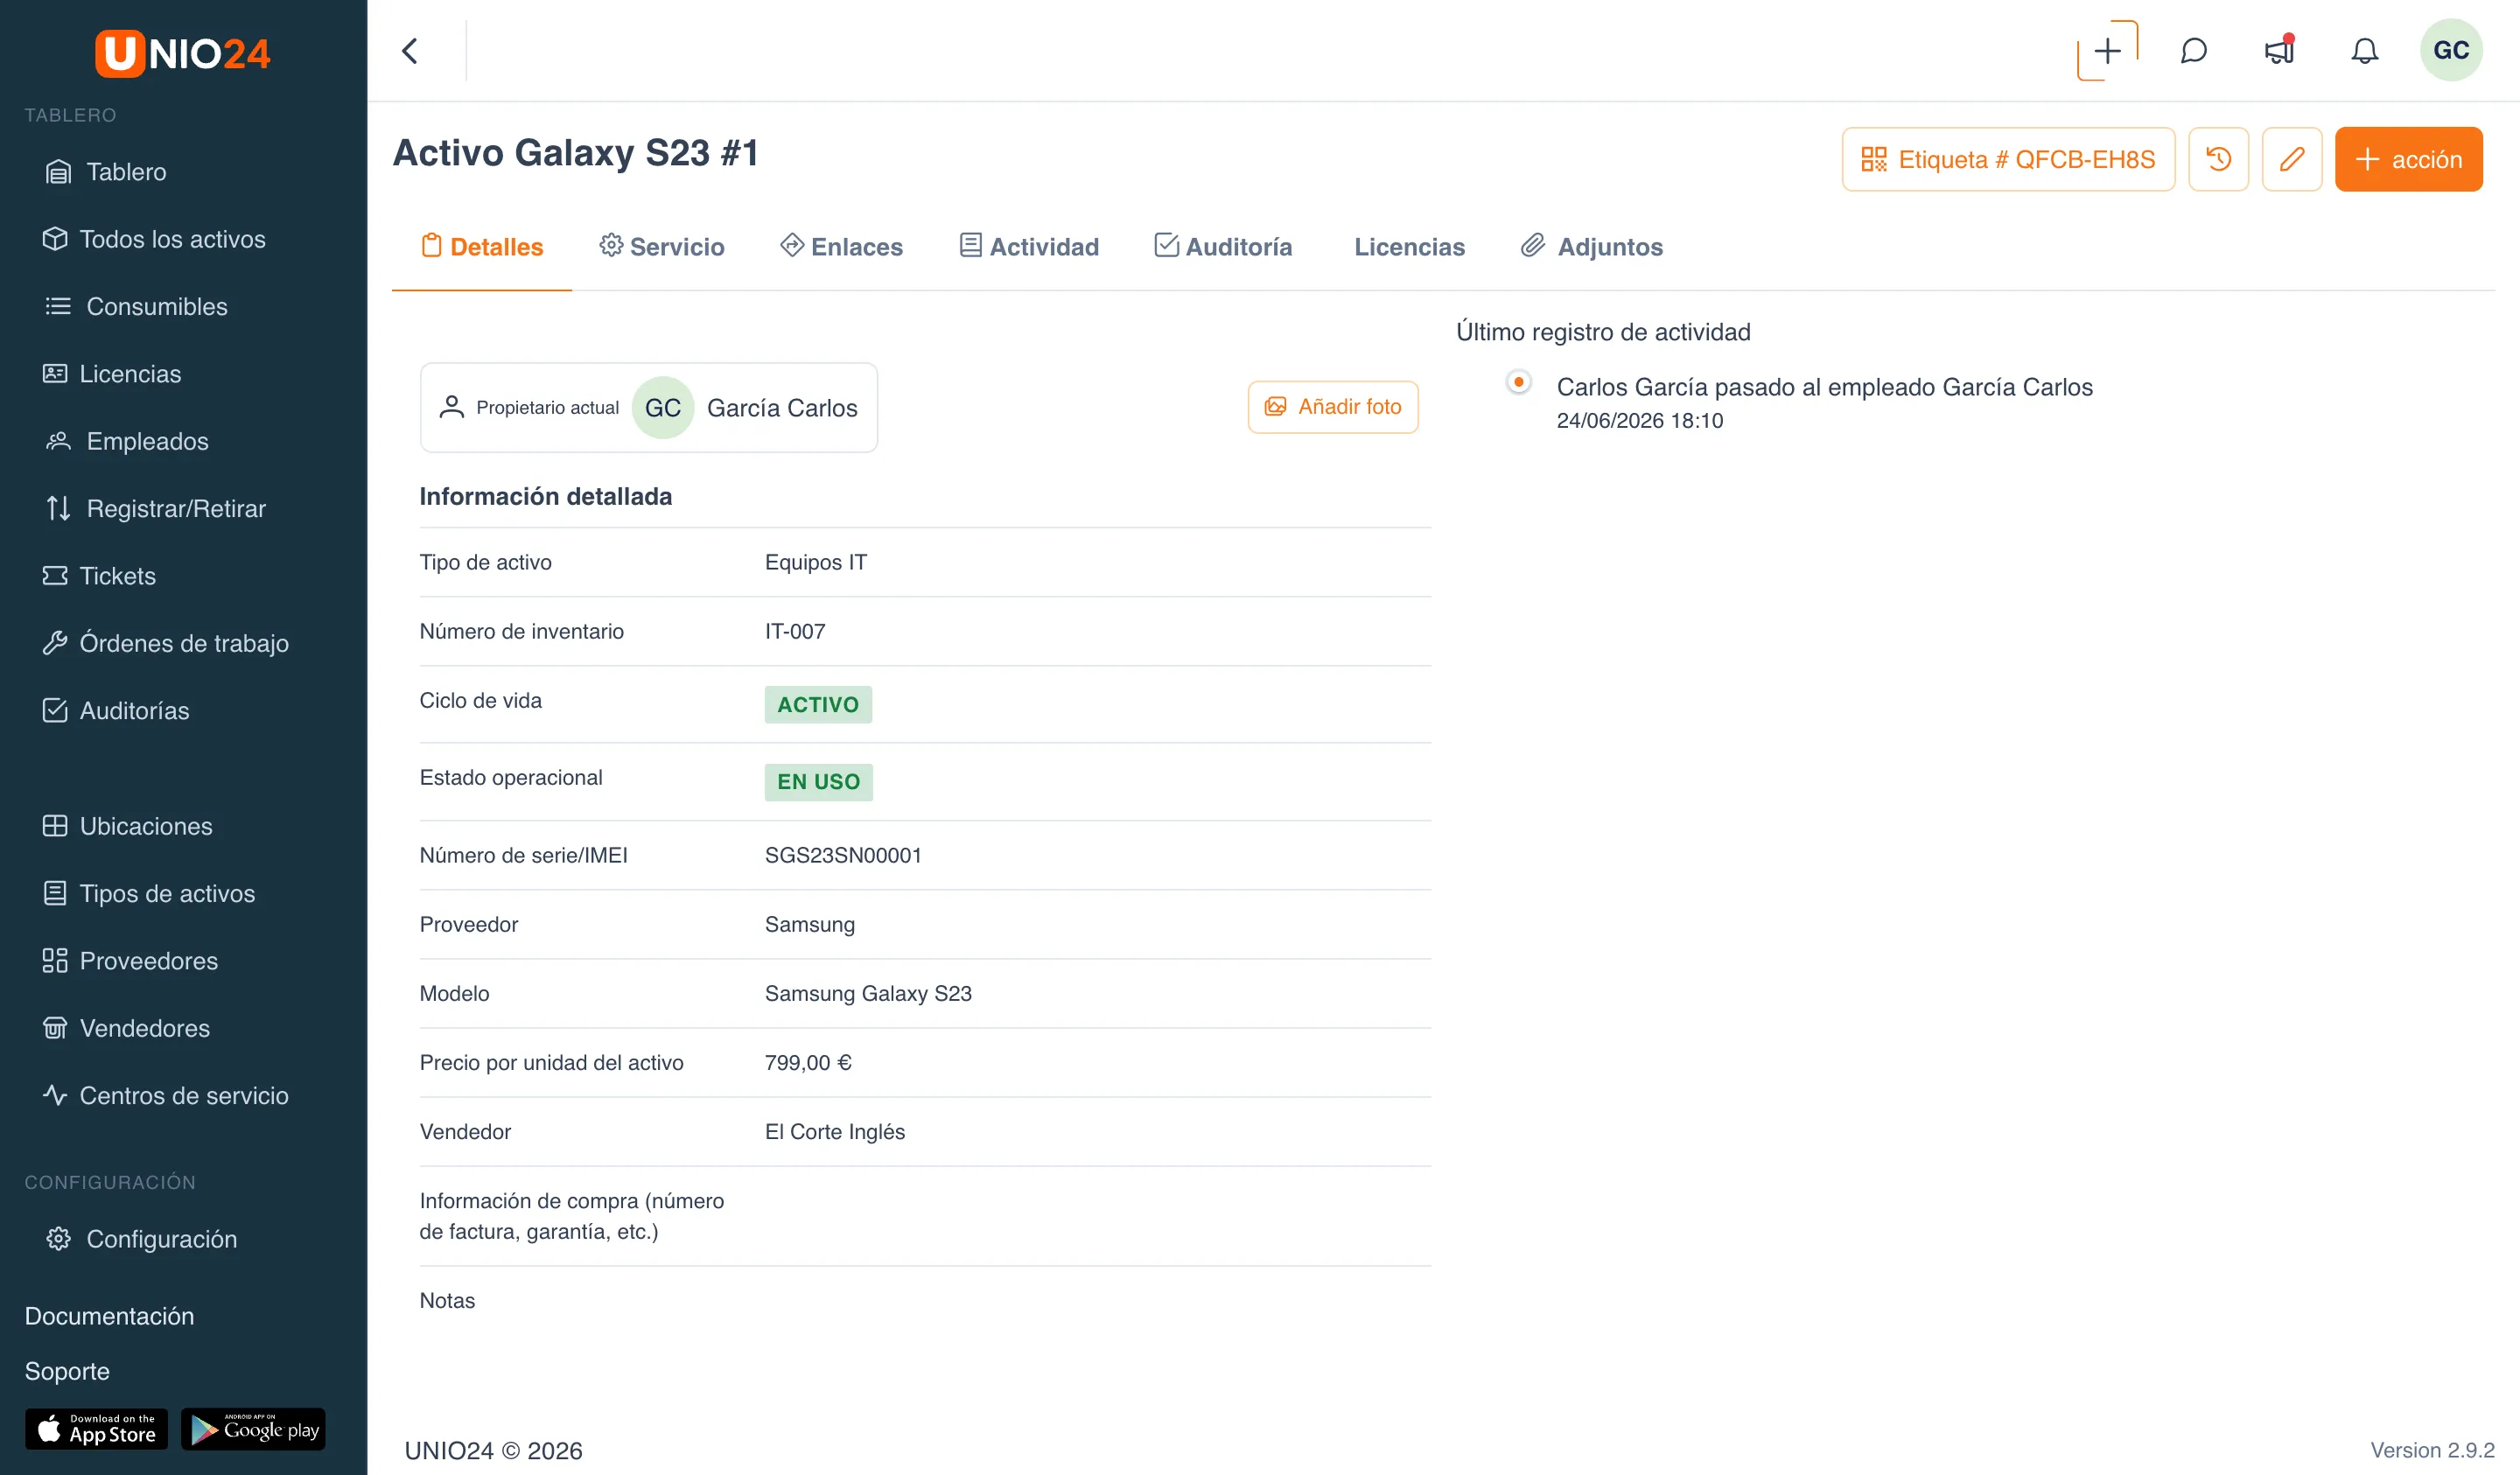Click the ticket icon beside Tickets
Image resolution: width=2520 pixels, height=1475 pixels.
coord(55,576)
